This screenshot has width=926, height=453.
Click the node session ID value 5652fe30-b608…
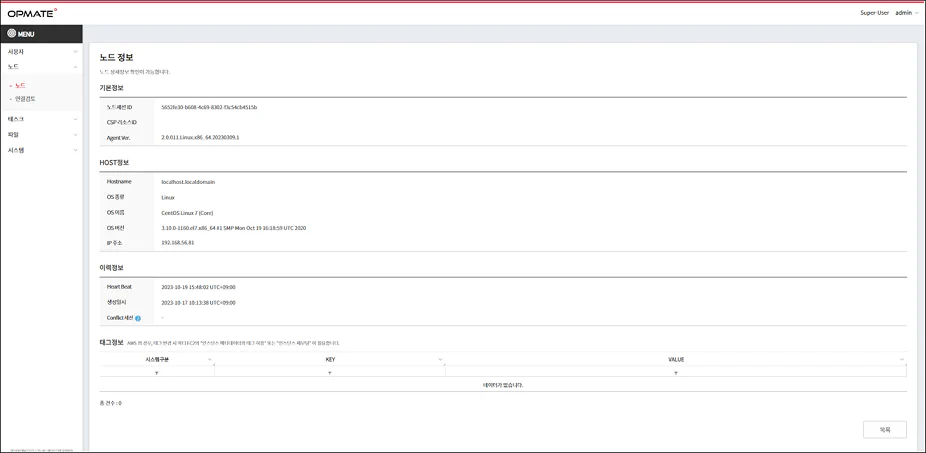[x=209, y=107]
